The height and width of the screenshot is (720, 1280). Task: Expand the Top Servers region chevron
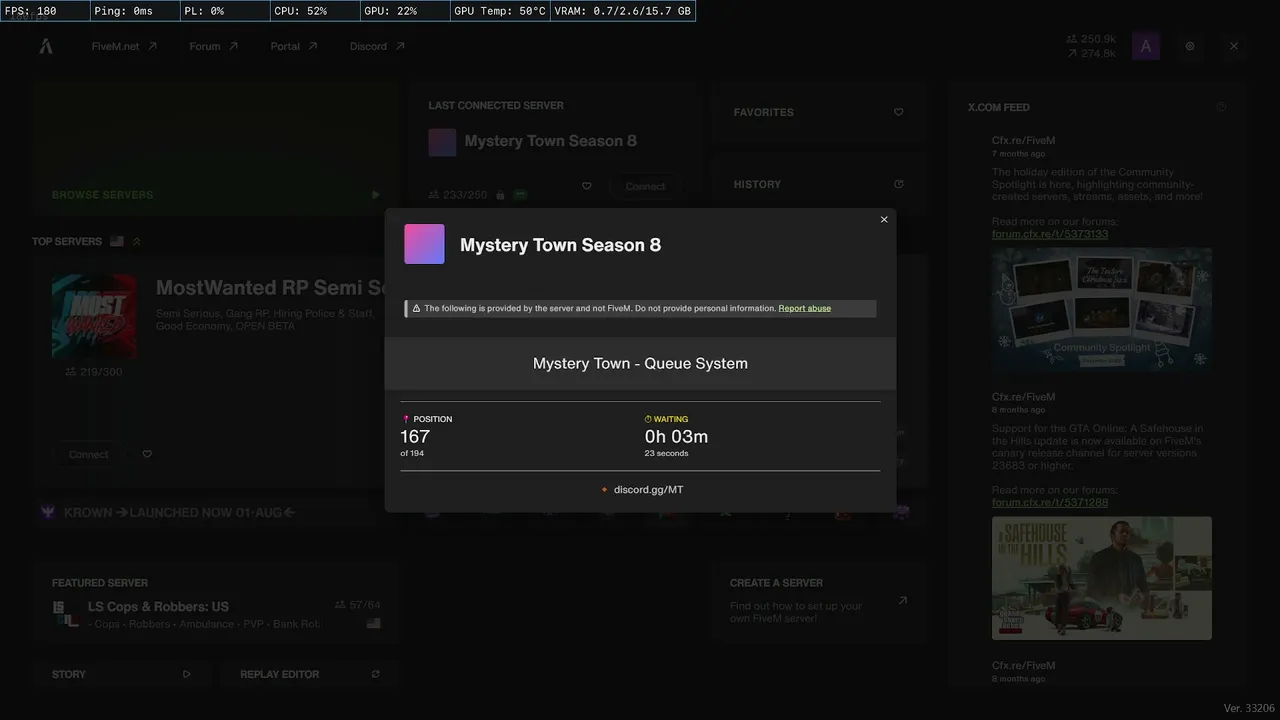point(137,241)
